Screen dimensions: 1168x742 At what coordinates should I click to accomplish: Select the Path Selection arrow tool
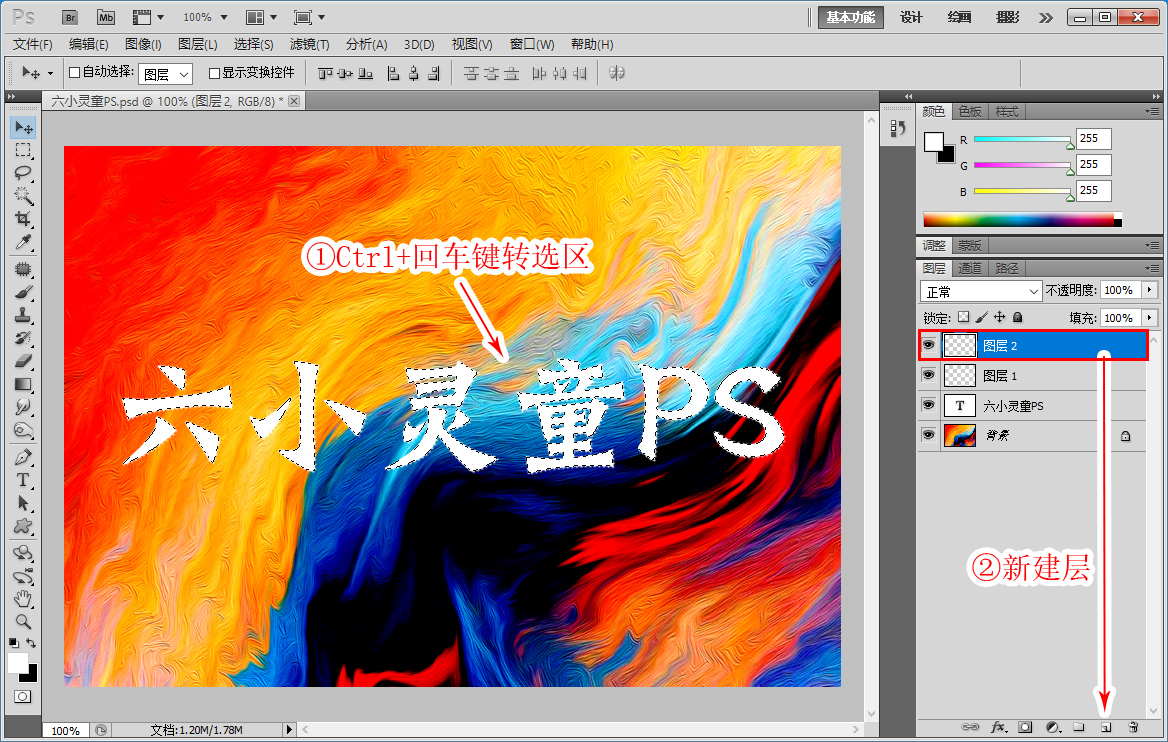click(23, 504)
